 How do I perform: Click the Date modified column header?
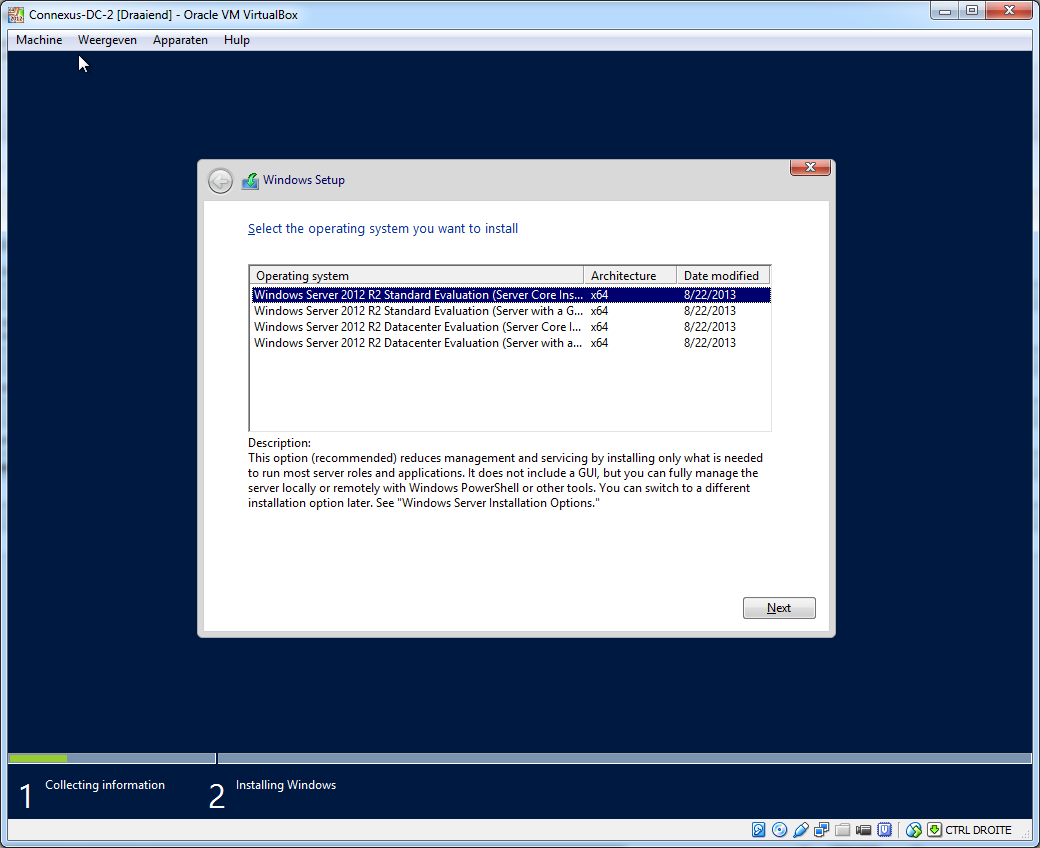point(723,276)
